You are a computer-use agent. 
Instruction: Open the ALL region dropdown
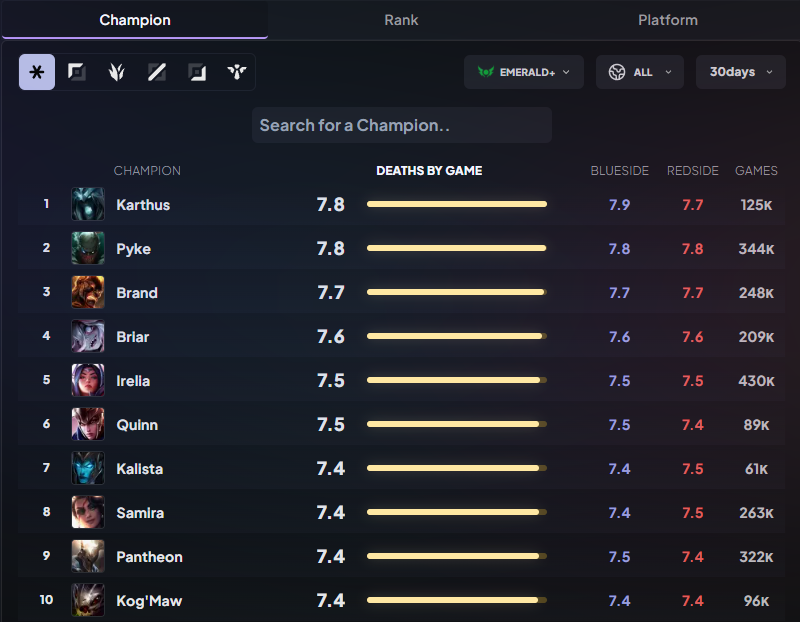coord(640,72)
